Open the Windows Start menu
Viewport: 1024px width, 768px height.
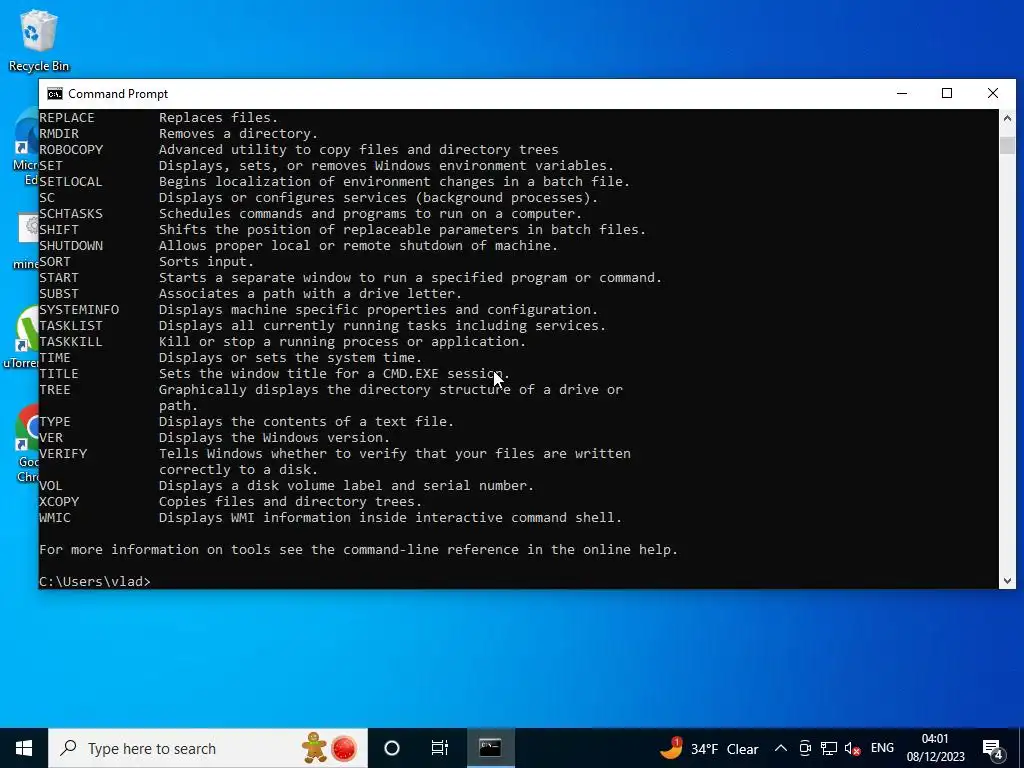[24, 748]
